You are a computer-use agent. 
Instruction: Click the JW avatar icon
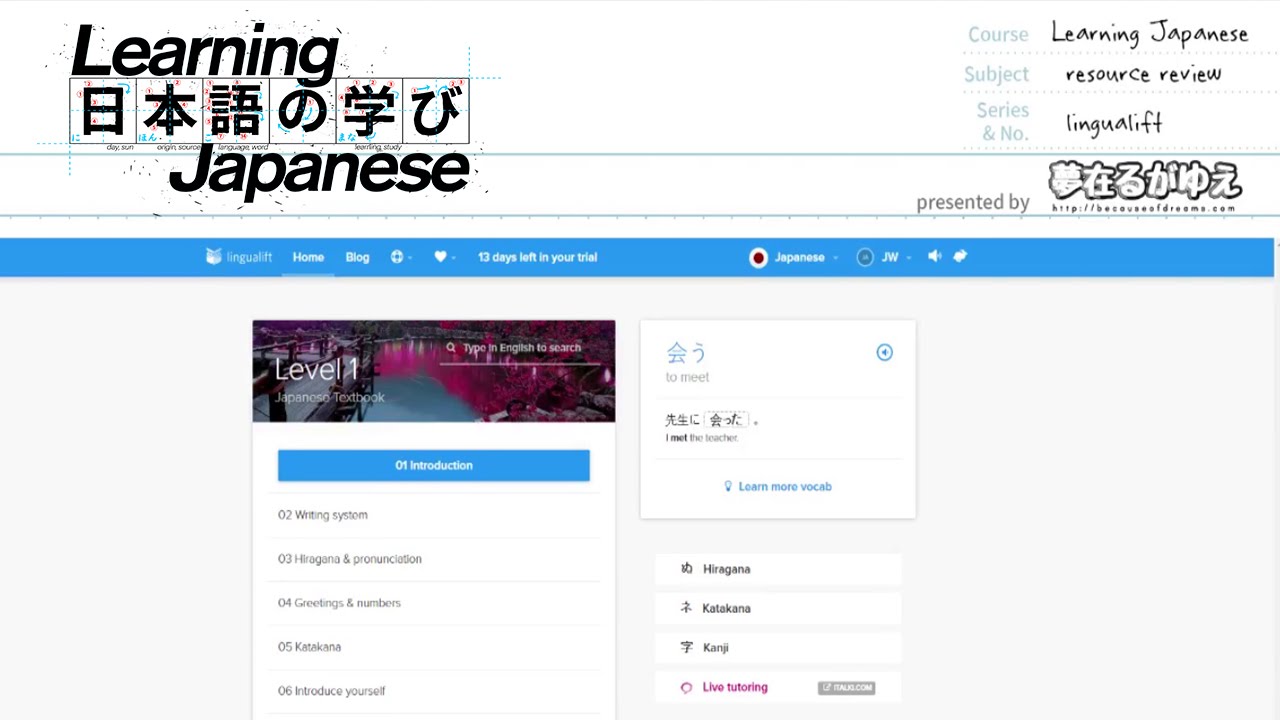(865, 257)
